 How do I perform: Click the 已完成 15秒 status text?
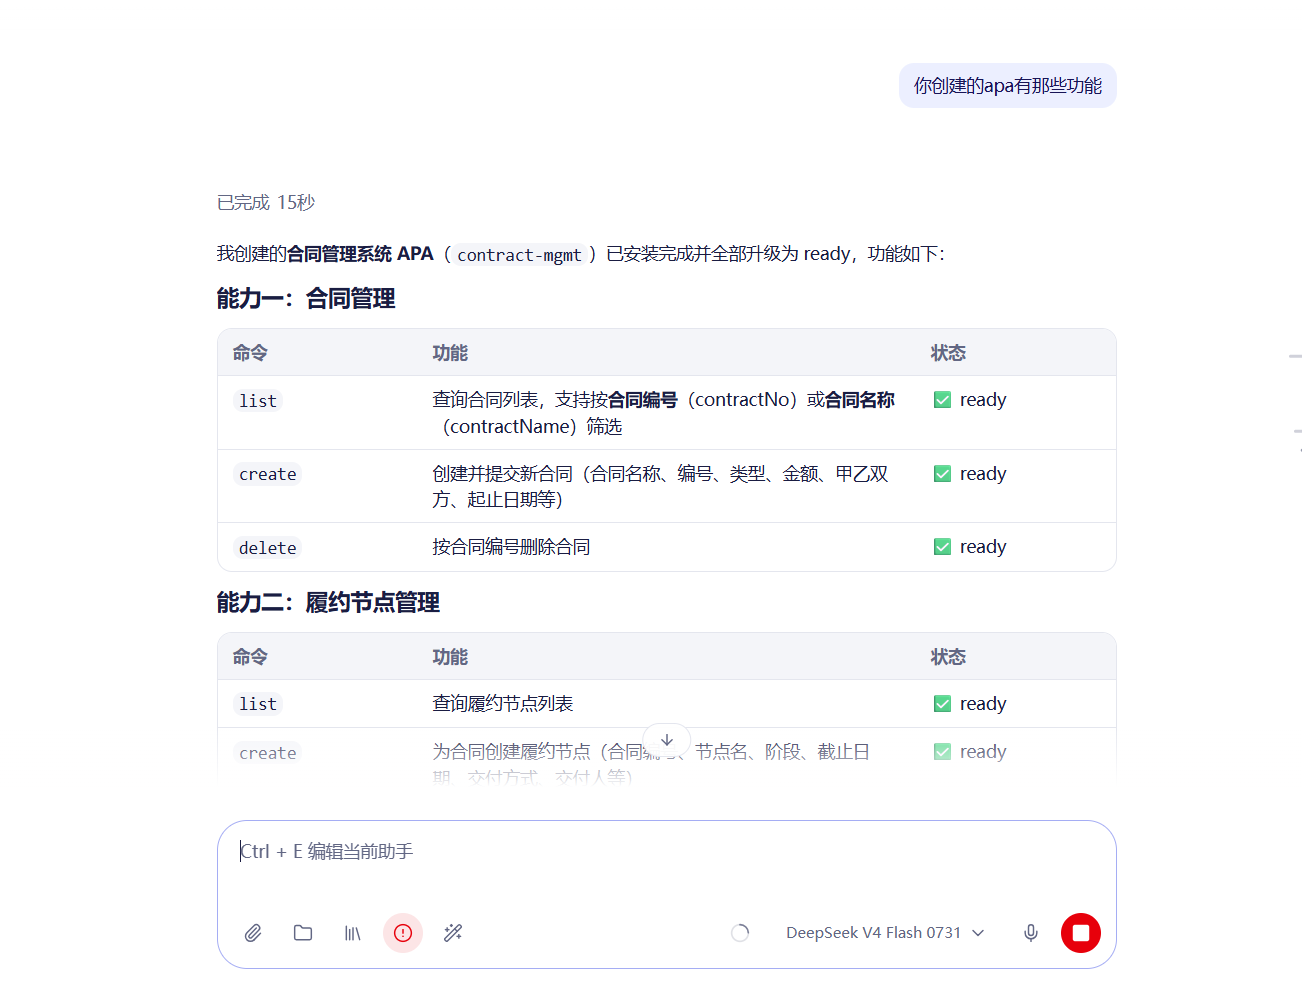[x=266, y=203]
